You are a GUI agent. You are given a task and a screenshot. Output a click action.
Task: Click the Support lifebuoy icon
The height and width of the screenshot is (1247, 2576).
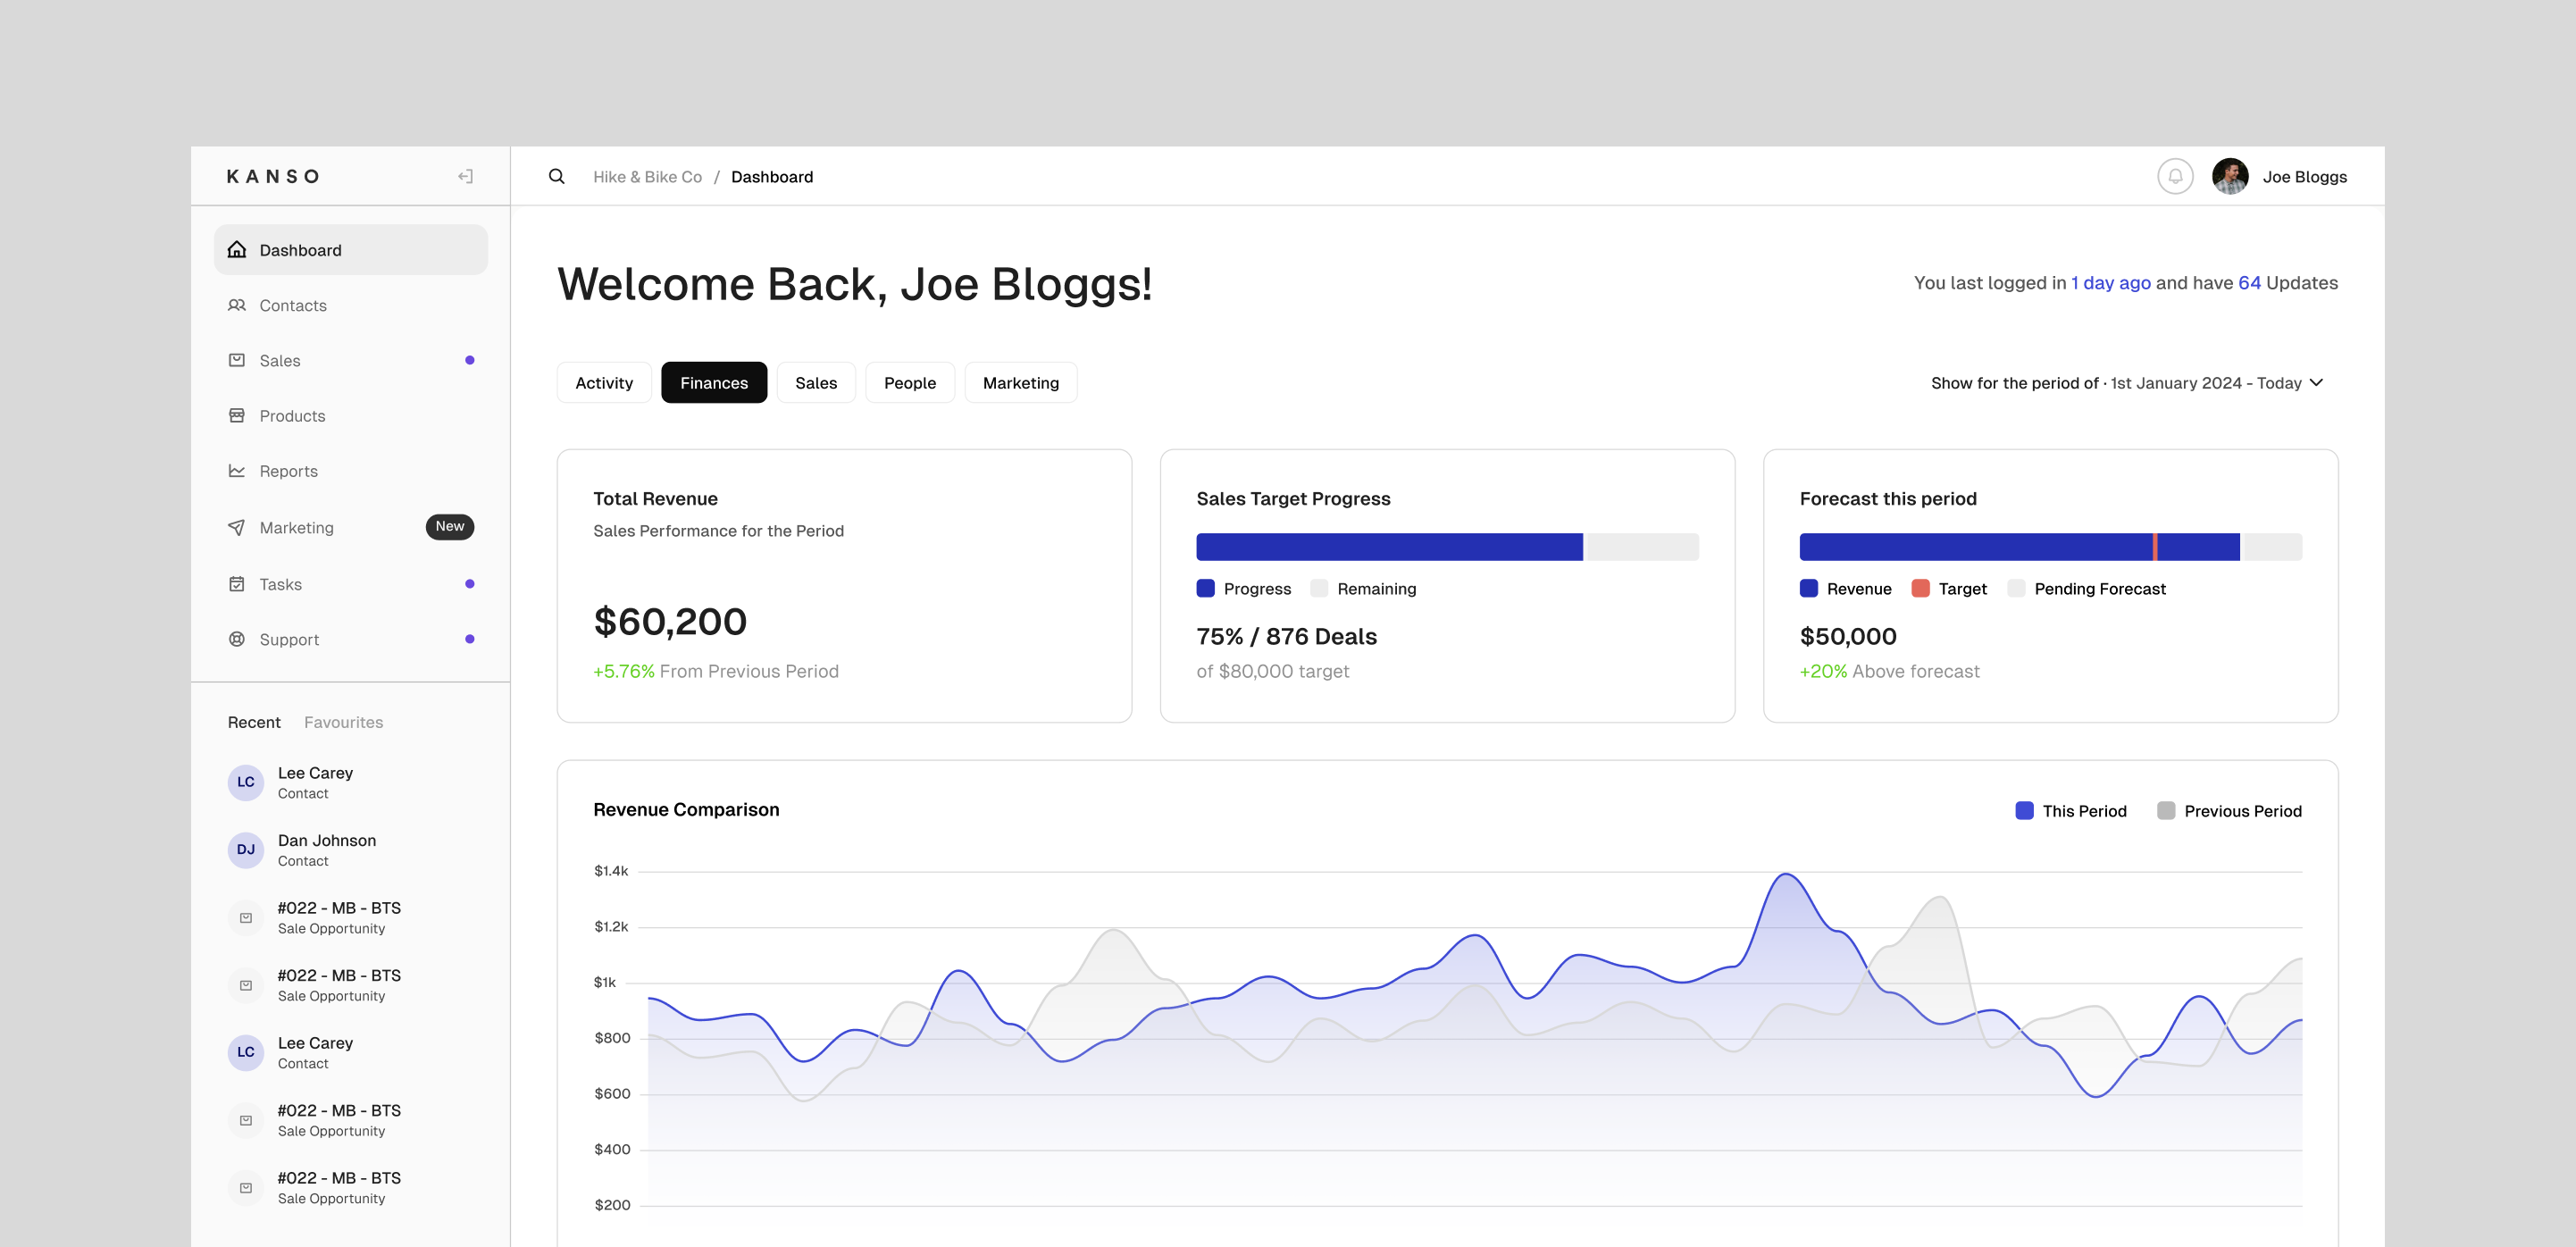pyautogui.click(x=237, y=639)
